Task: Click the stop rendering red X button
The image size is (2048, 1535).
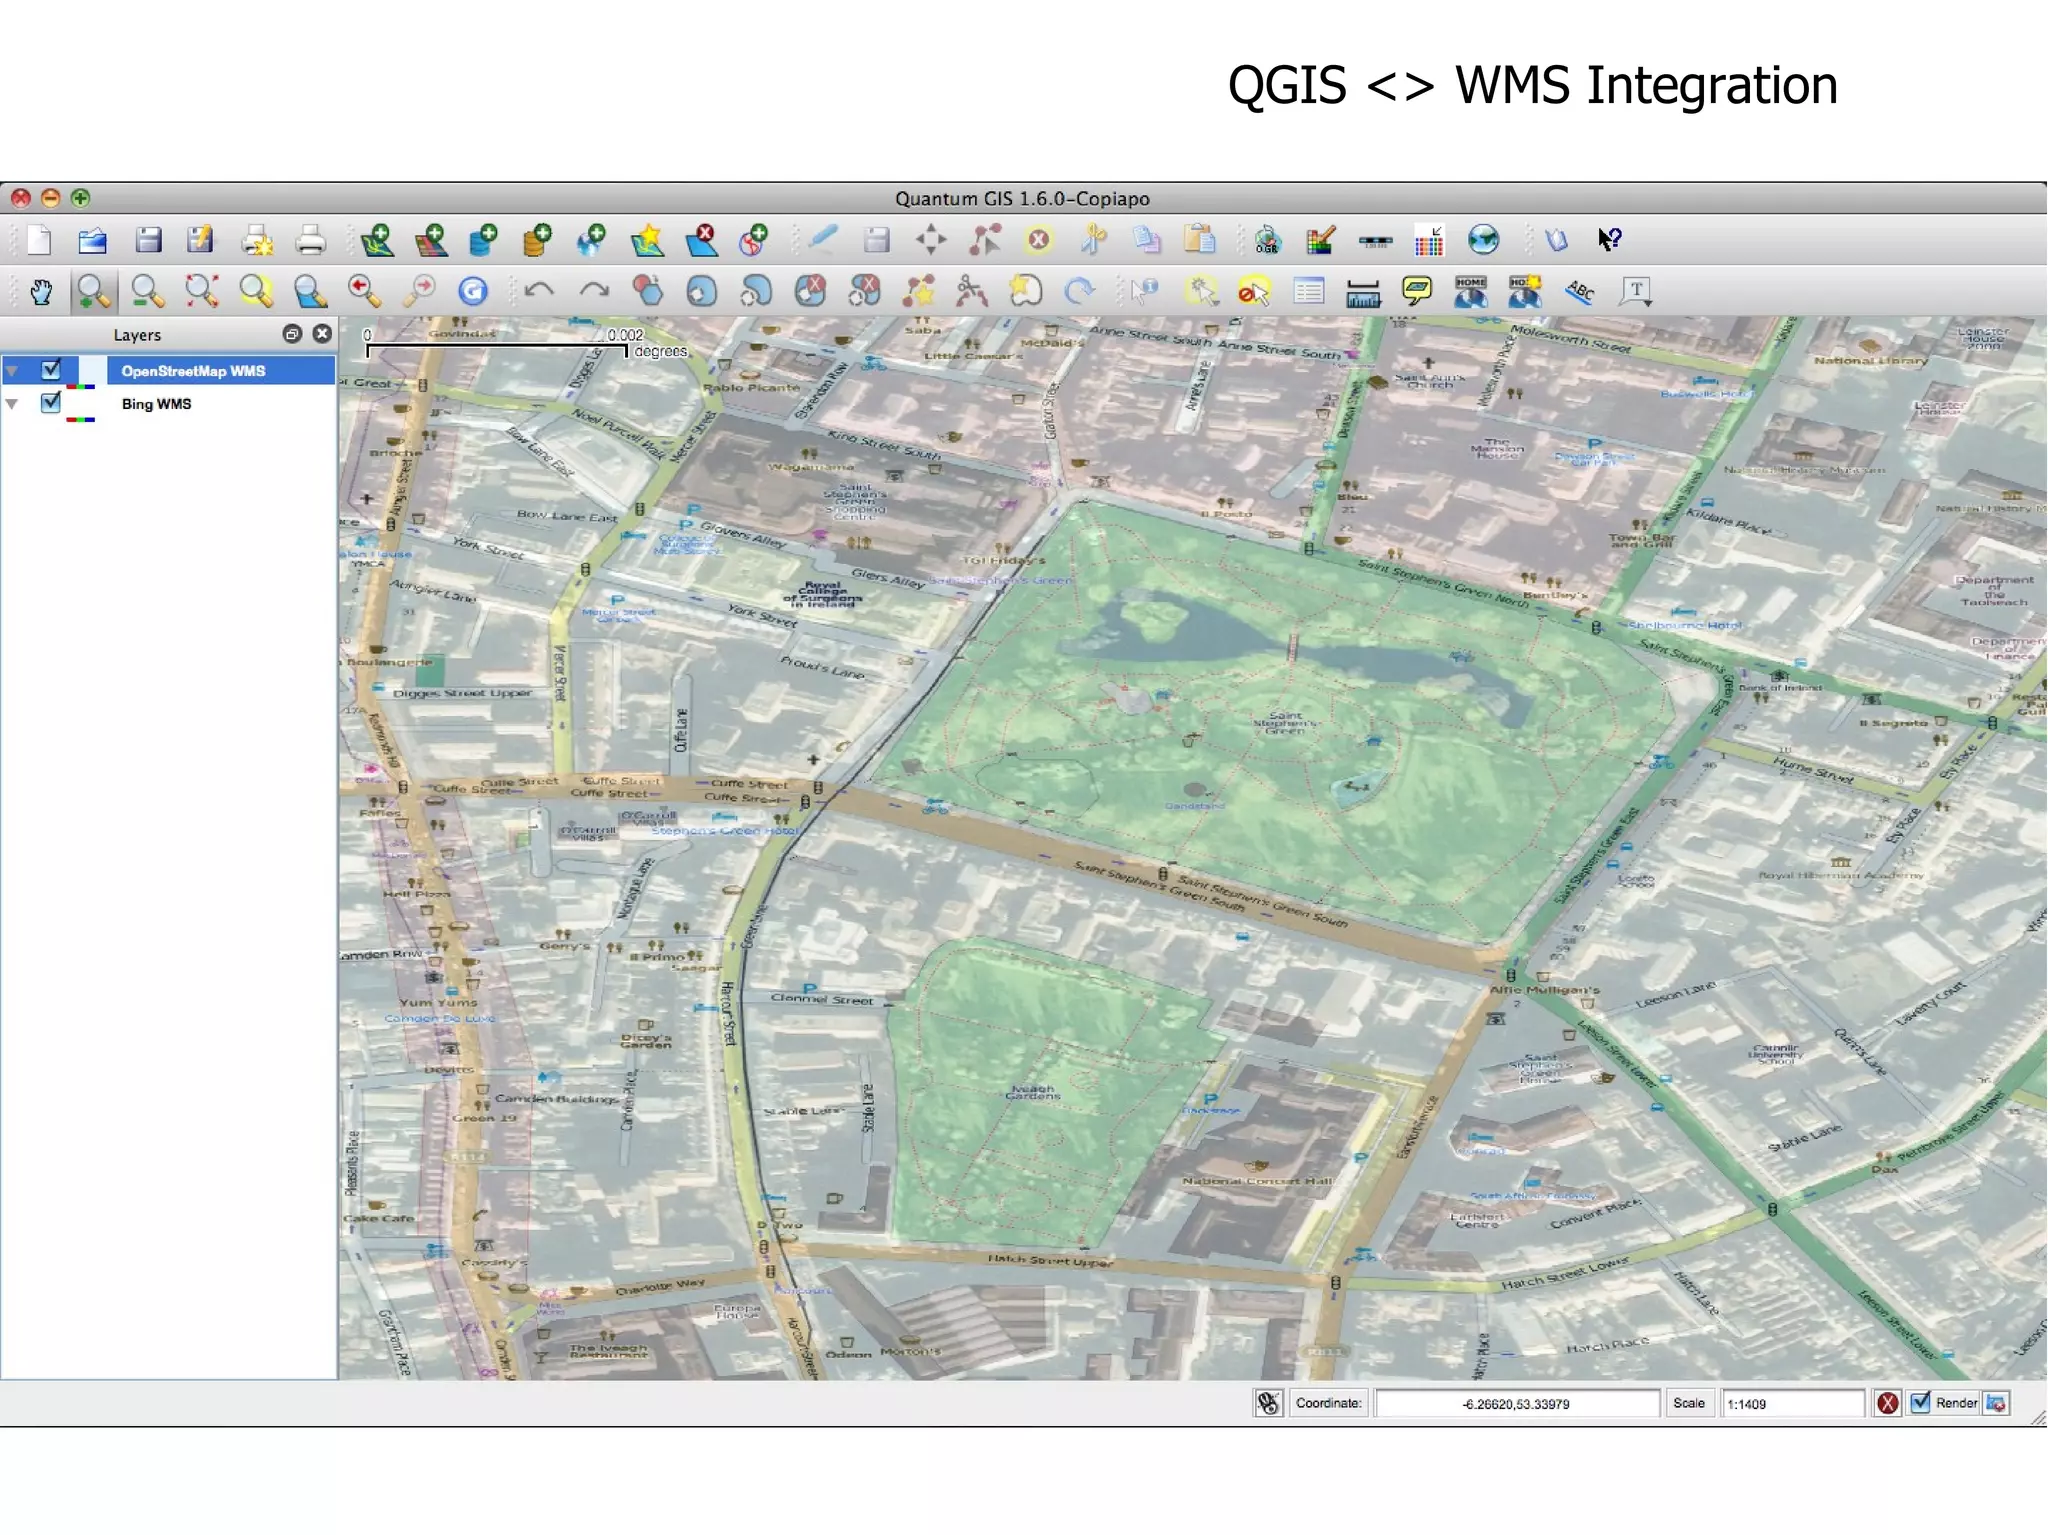Action: 1887,1403
